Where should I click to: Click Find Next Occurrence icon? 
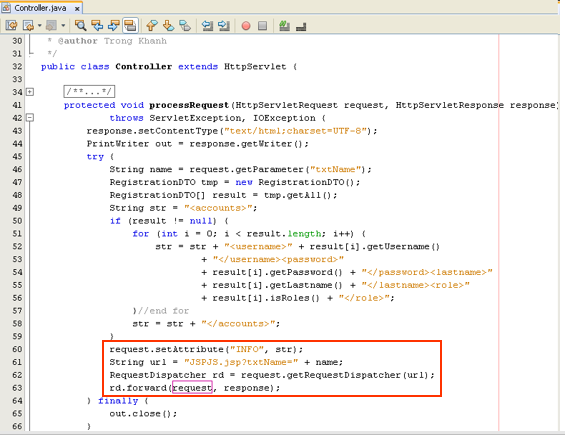pyautogui.click(x=114, y=26)
